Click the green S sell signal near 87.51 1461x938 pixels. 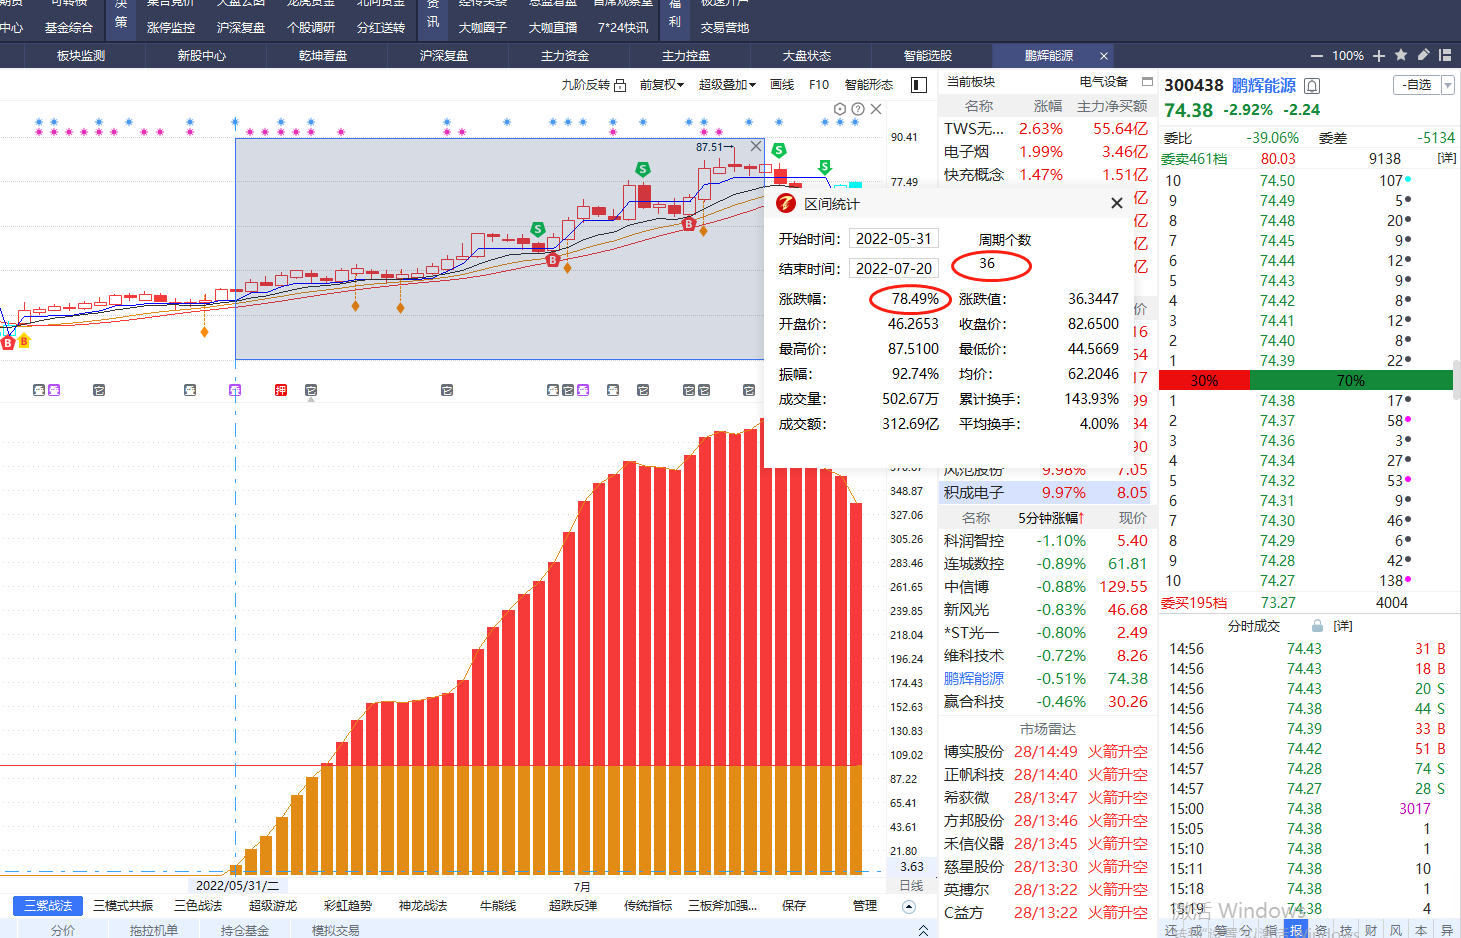[x=778, y=150]
